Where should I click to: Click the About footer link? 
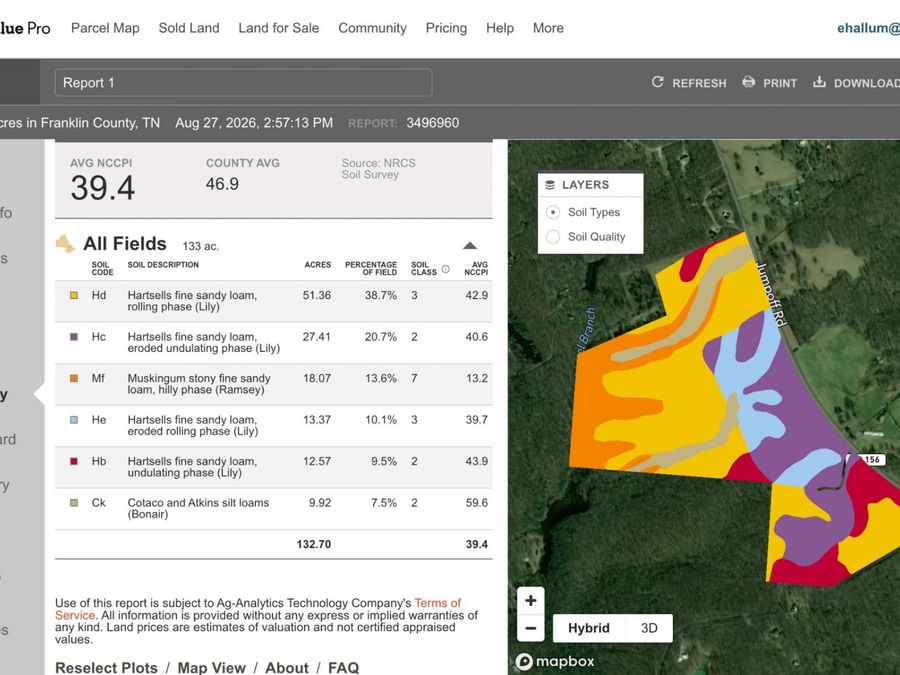click(286, 668)
